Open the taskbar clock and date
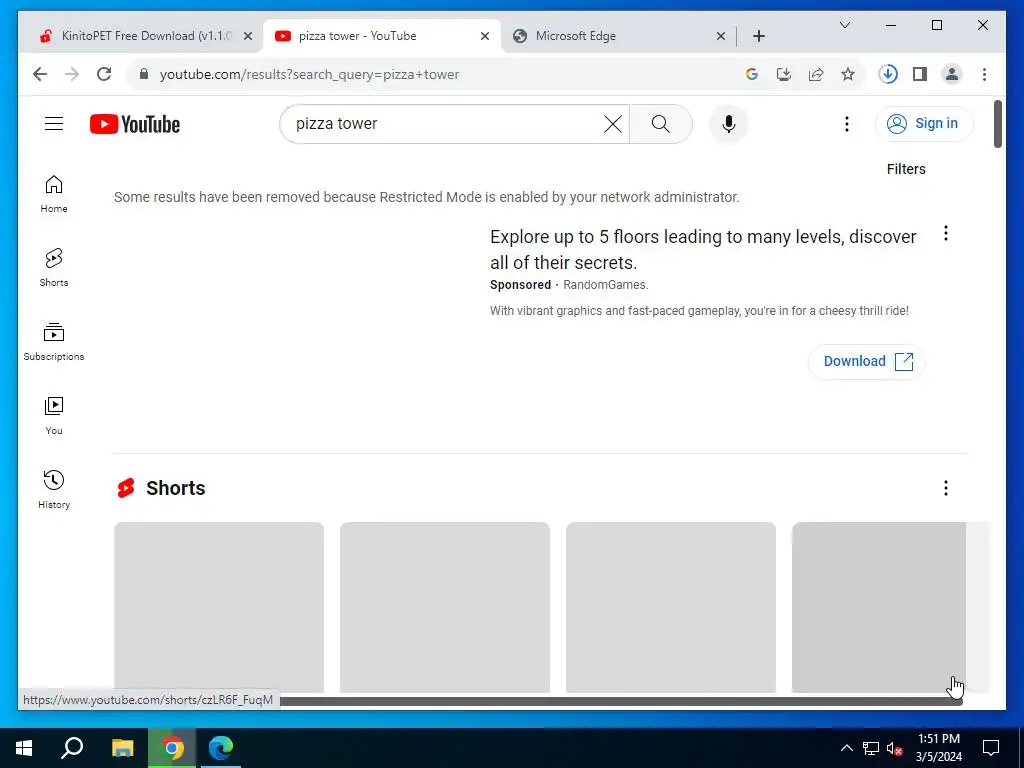Viewport: 1024px width, 768px height. coord(938,748)
